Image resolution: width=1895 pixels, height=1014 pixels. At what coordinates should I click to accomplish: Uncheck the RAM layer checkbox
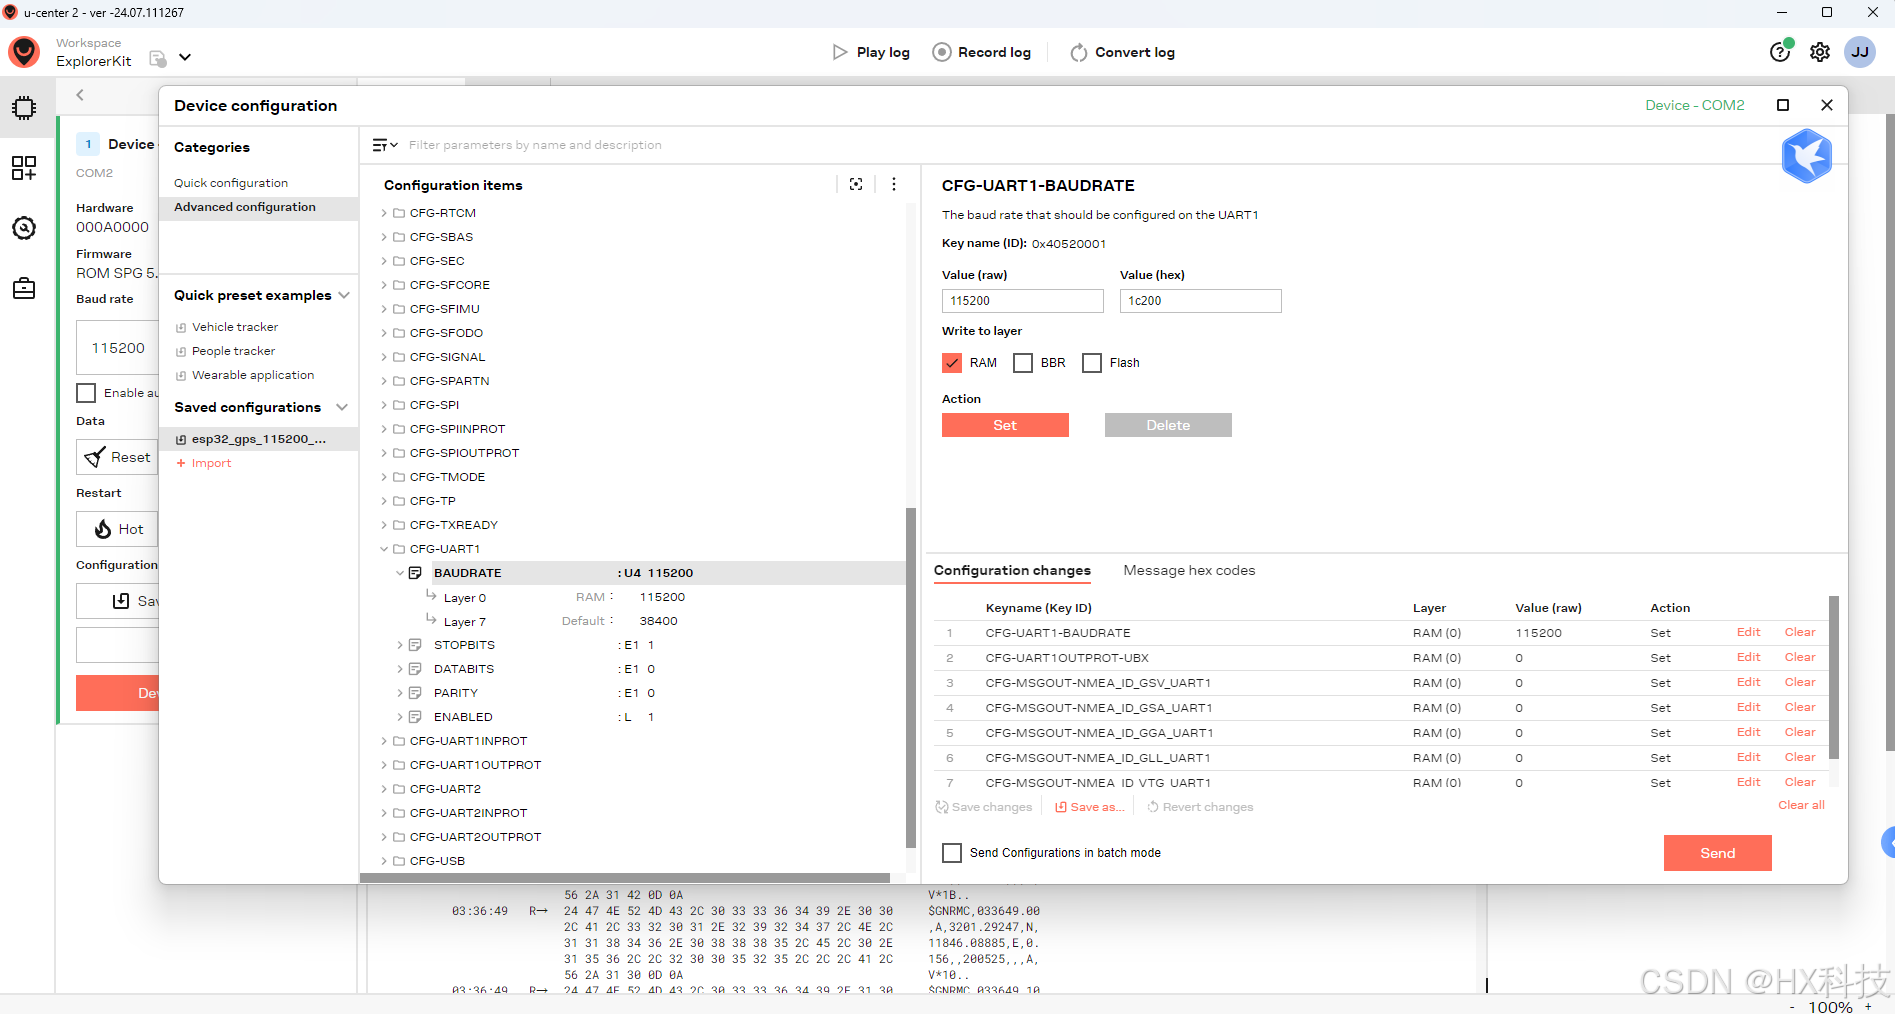click(x=952, y=363)
